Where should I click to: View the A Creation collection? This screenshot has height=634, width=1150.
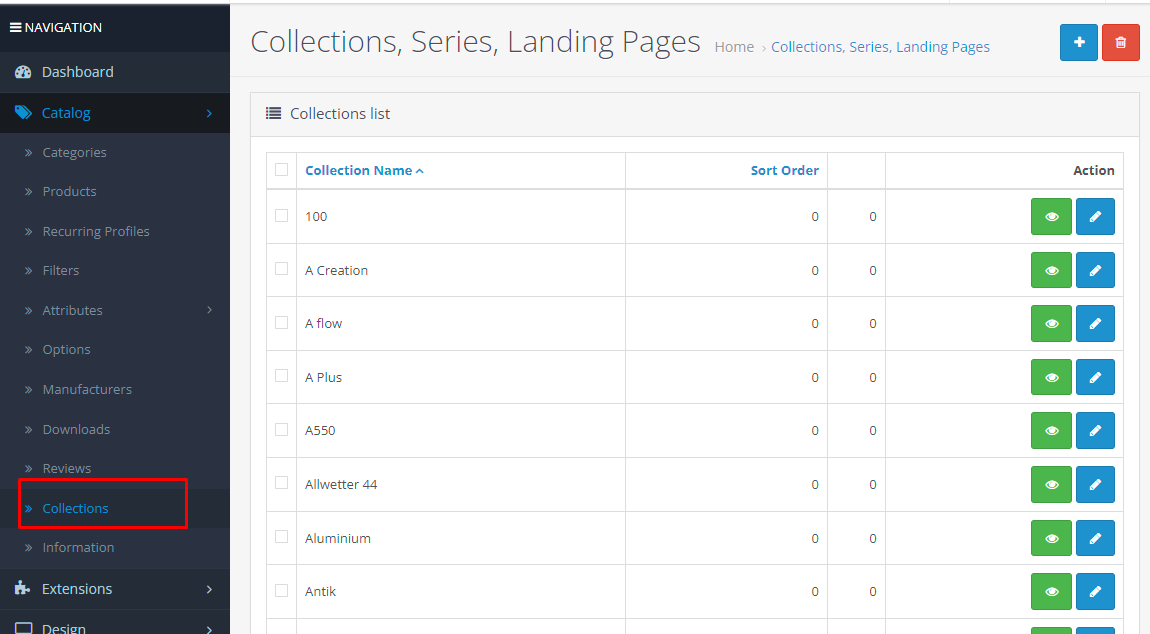(1051, 270)
